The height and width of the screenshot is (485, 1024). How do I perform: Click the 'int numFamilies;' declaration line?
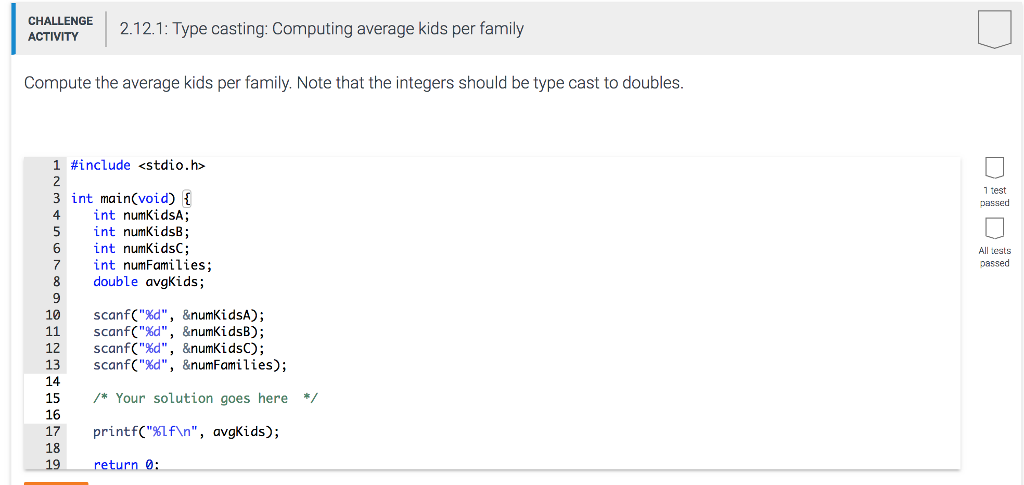[x=152, y=265]
